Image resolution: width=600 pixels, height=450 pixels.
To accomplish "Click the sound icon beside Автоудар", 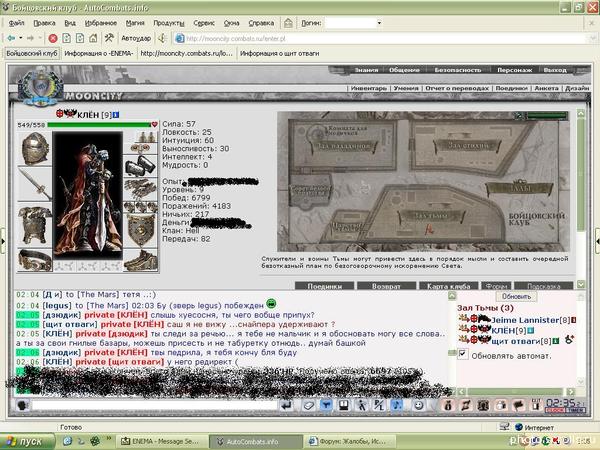I will point(163,38).
